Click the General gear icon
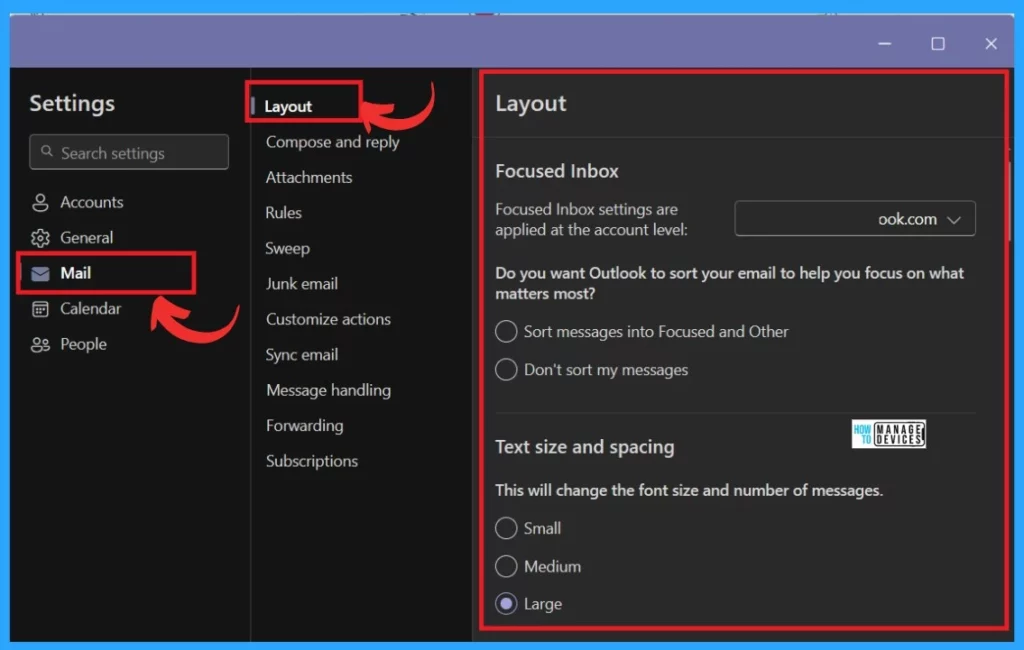Screen dimensions: 1024x650 click(x=40, y=238)
